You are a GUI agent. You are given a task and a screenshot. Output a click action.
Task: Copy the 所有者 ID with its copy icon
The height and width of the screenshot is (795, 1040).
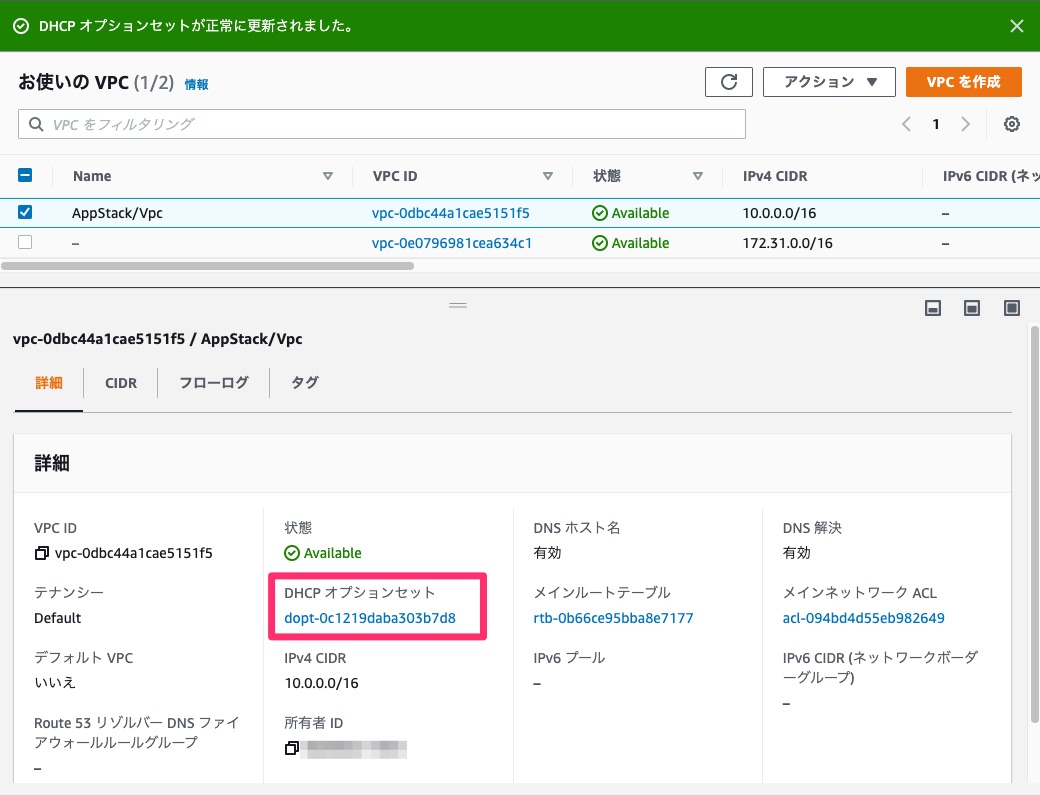point(291,748)
